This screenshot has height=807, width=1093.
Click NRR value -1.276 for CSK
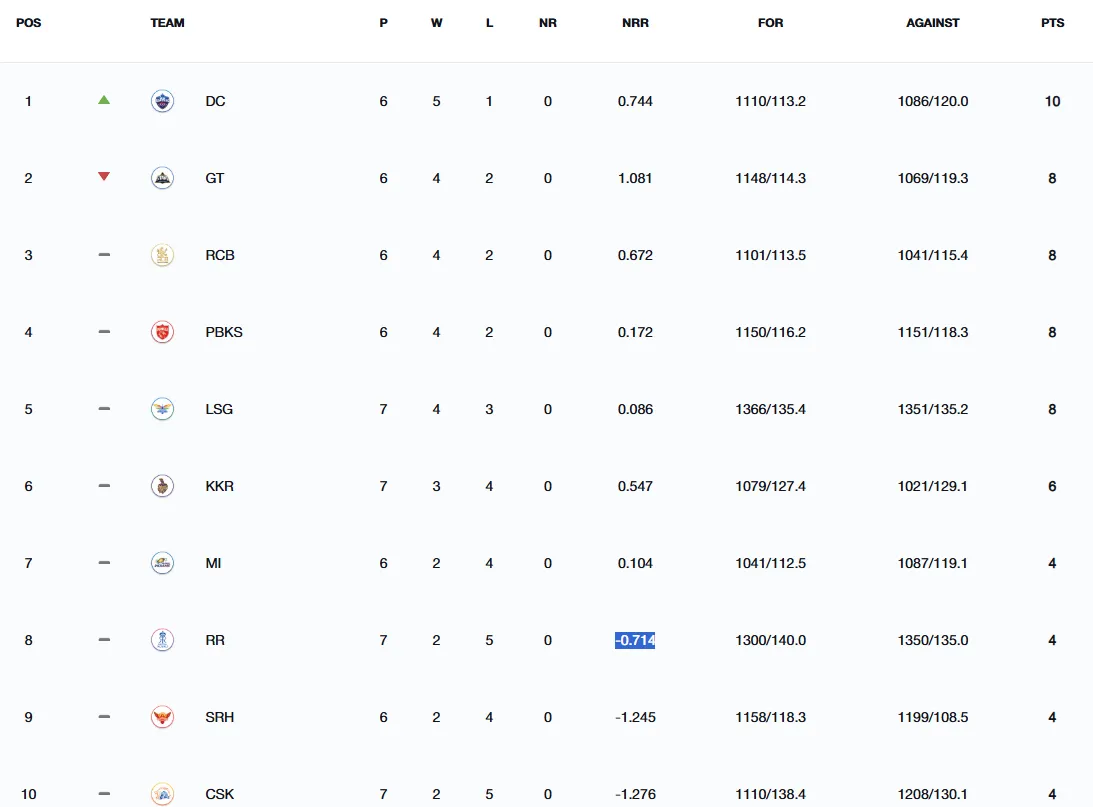[x=635, y=794]
